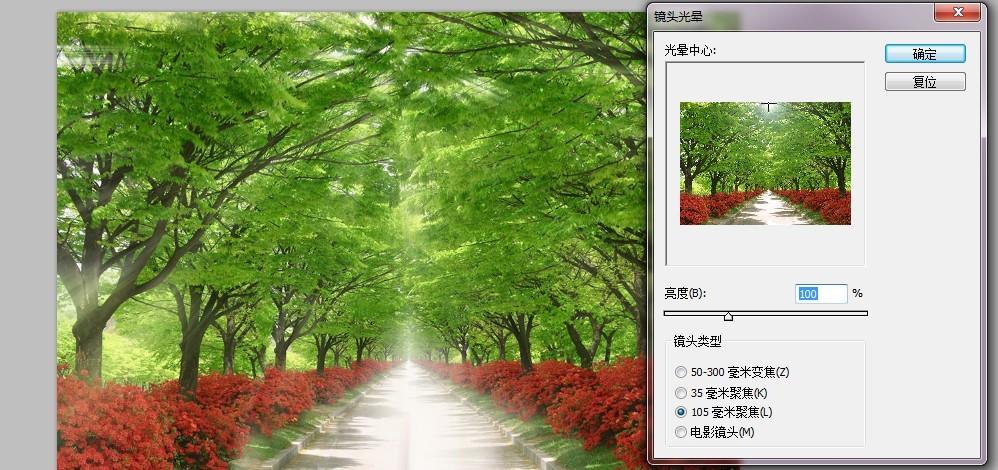Viewport: 998px width, 470px height.
Task: Select the 电影镜头 lens type
Action: click(681, 432)
